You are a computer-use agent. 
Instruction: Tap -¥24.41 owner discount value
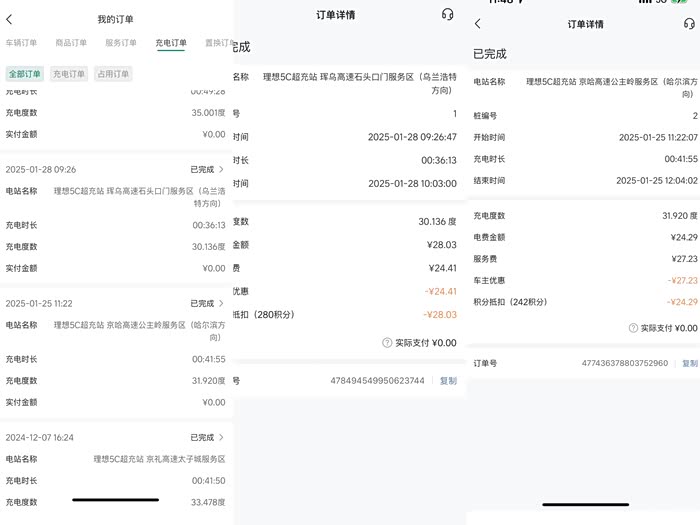coord(441,292)
